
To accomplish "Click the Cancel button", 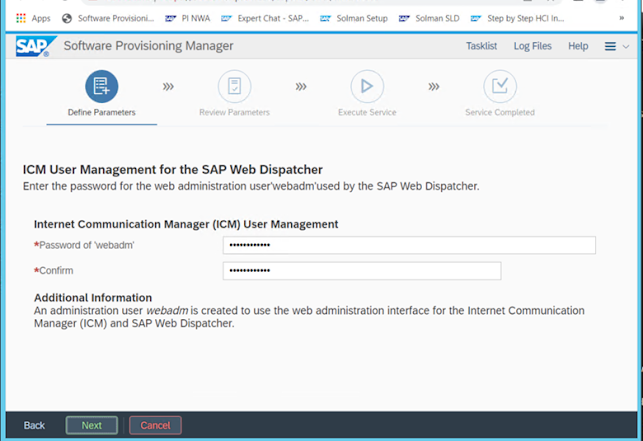I will coord(155,425).
